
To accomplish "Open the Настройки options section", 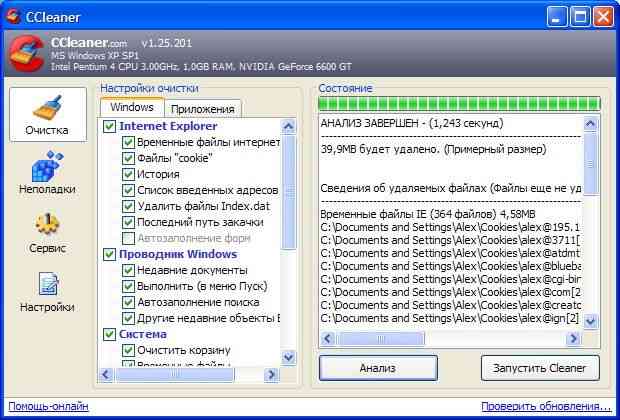I will (x=47, y=292).
